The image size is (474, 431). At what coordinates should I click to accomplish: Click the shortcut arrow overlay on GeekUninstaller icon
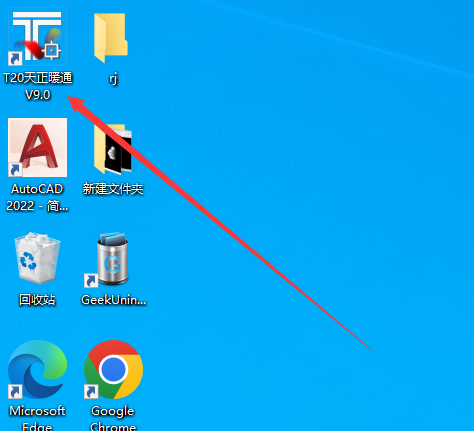91,281
